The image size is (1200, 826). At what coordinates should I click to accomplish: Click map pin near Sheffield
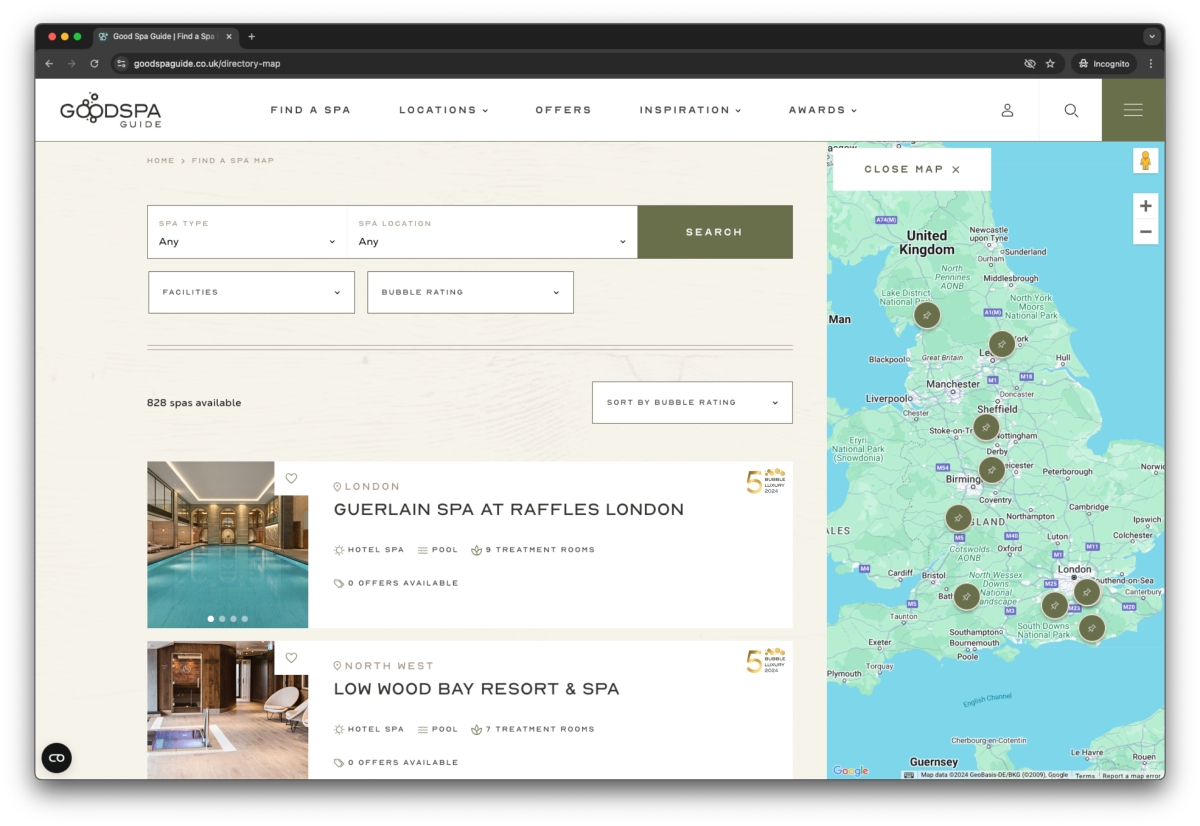click(x=986, y=428)
